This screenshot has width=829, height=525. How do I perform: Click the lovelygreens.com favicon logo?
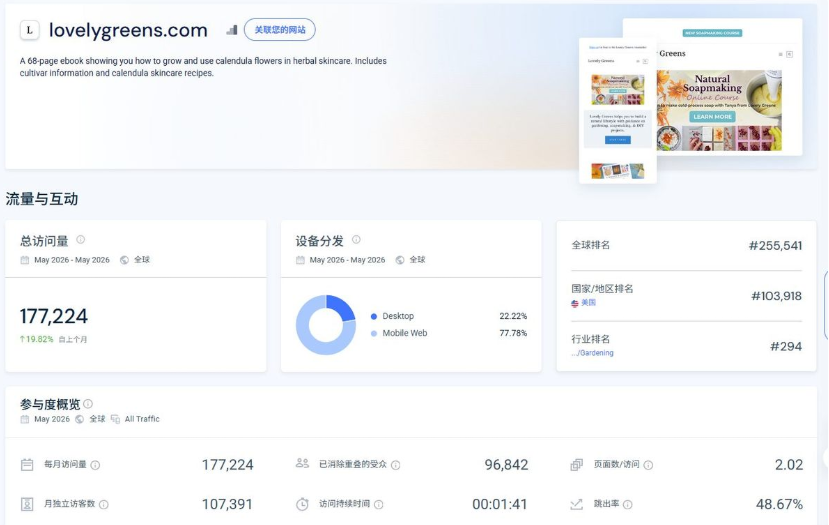pyautogui.click(x=30, y=30)
